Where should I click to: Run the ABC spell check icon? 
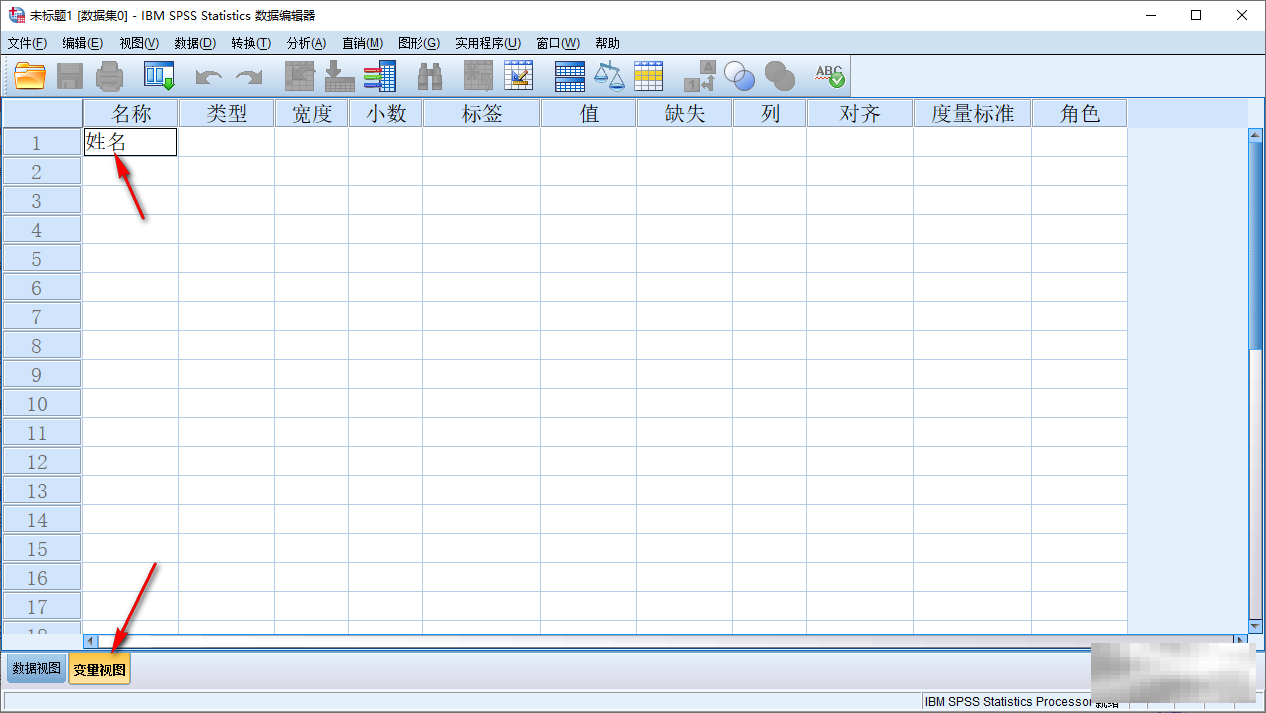pos(829,76)
